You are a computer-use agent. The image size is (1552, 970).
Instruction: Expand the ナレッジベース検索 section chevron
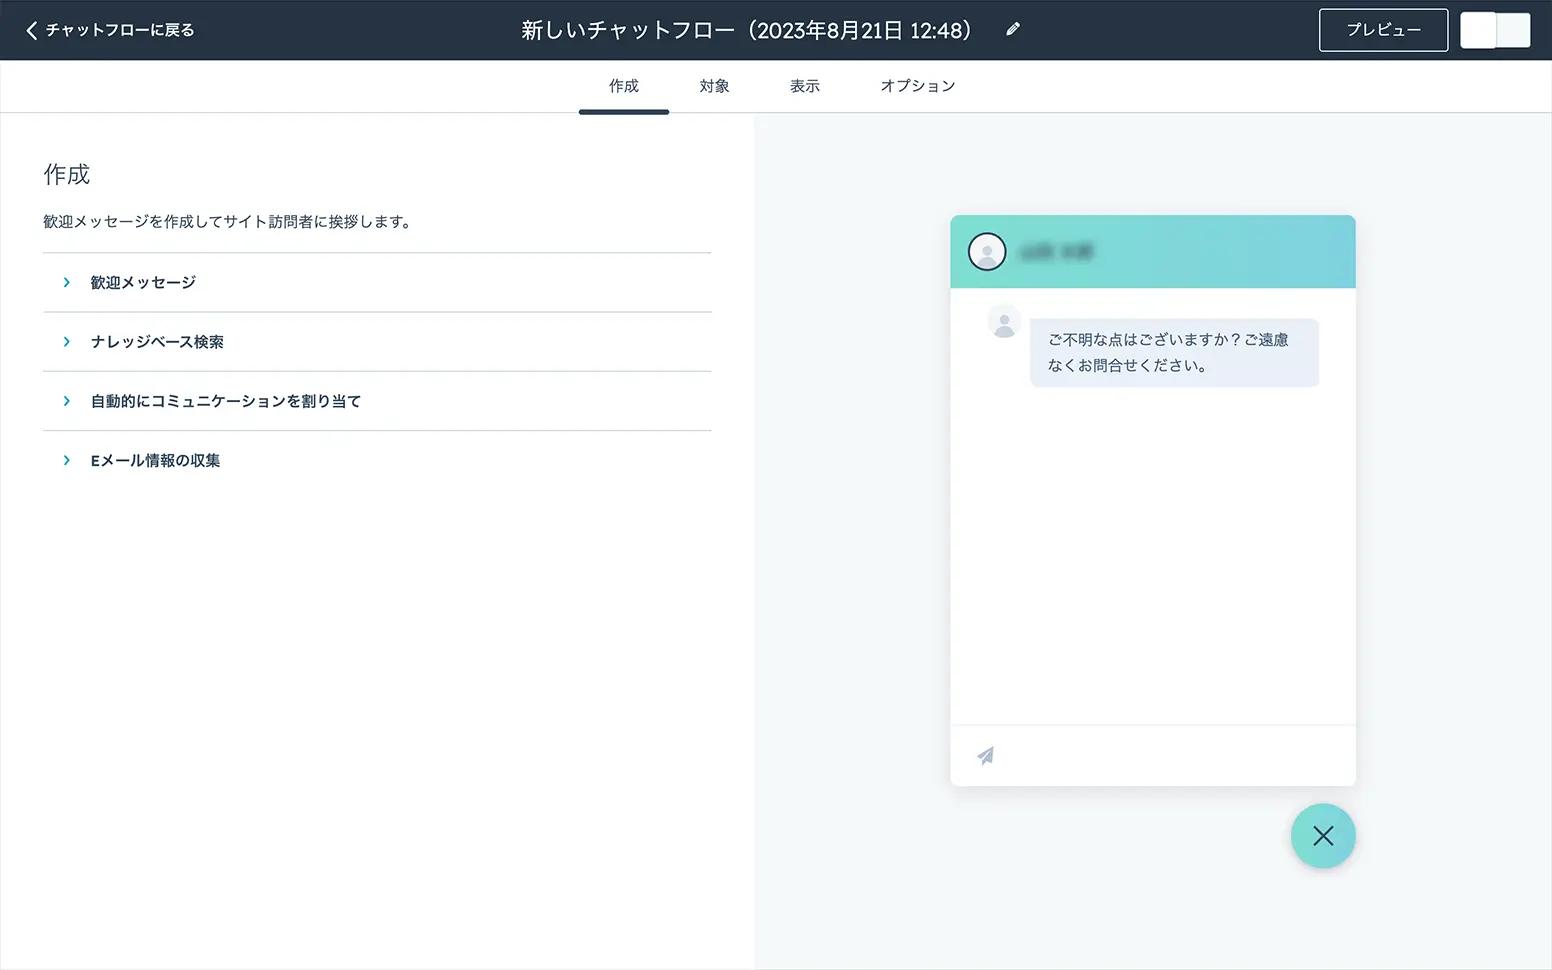click(x=67, y=342)
